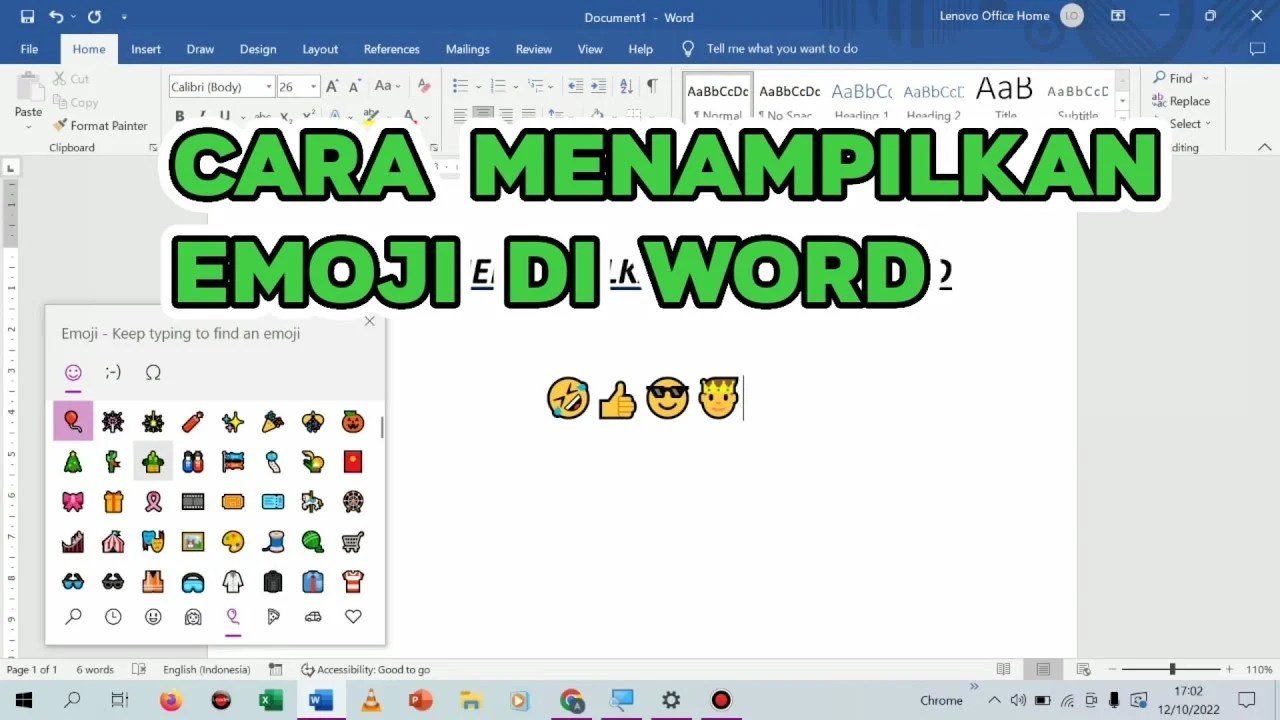The height and width of the screenshot is (720, 1280).
Task: Apply the Normal style
Action: coord(718,98)
